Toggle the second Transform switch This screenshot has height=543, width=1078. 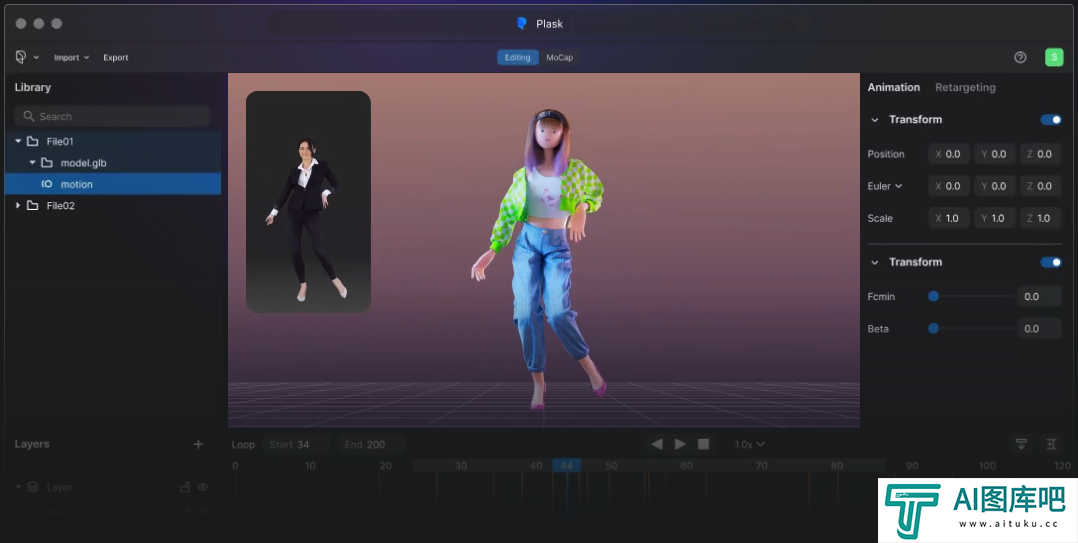pos(1050,262)
